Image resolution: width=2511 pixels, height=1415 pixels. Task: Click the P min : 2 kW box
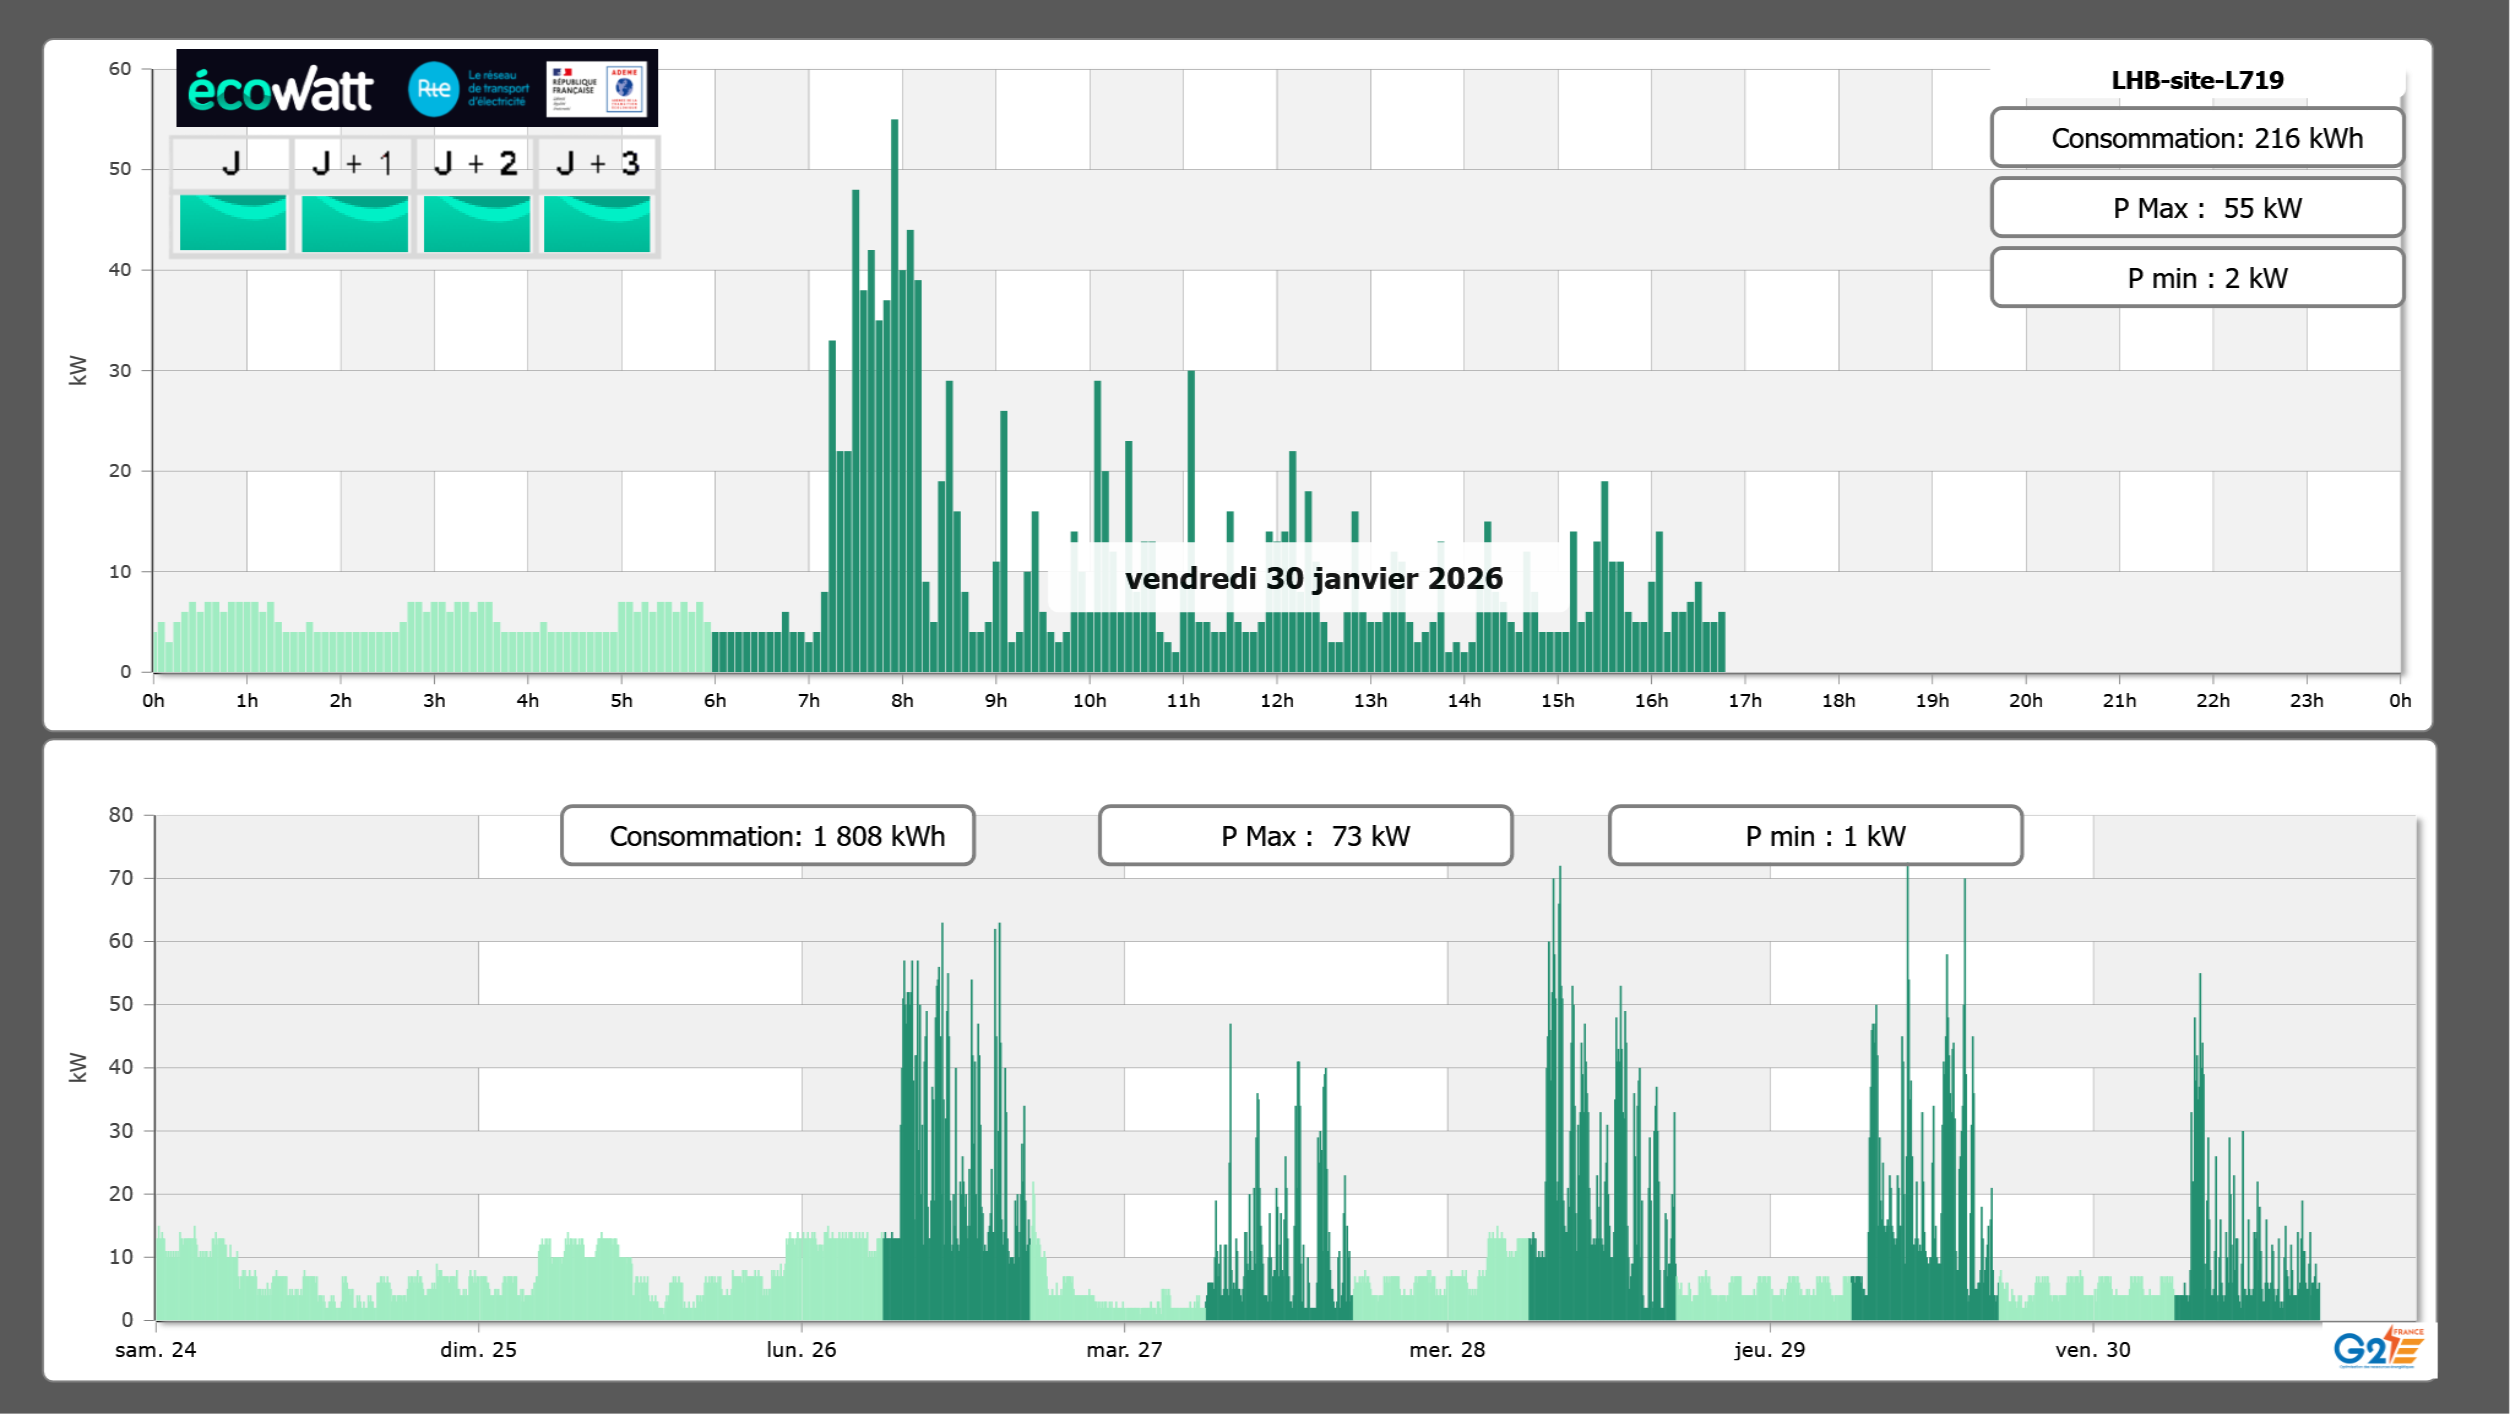pos(2196,278)
